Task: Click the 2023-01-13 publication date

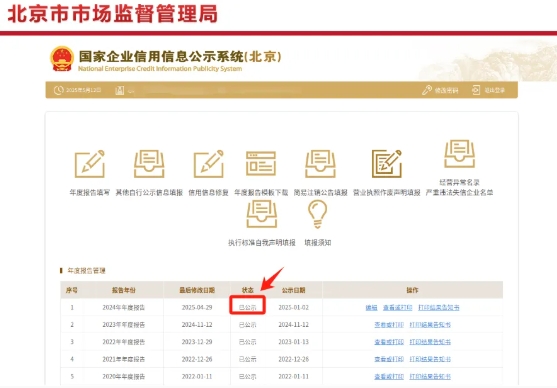Action: 294,342
